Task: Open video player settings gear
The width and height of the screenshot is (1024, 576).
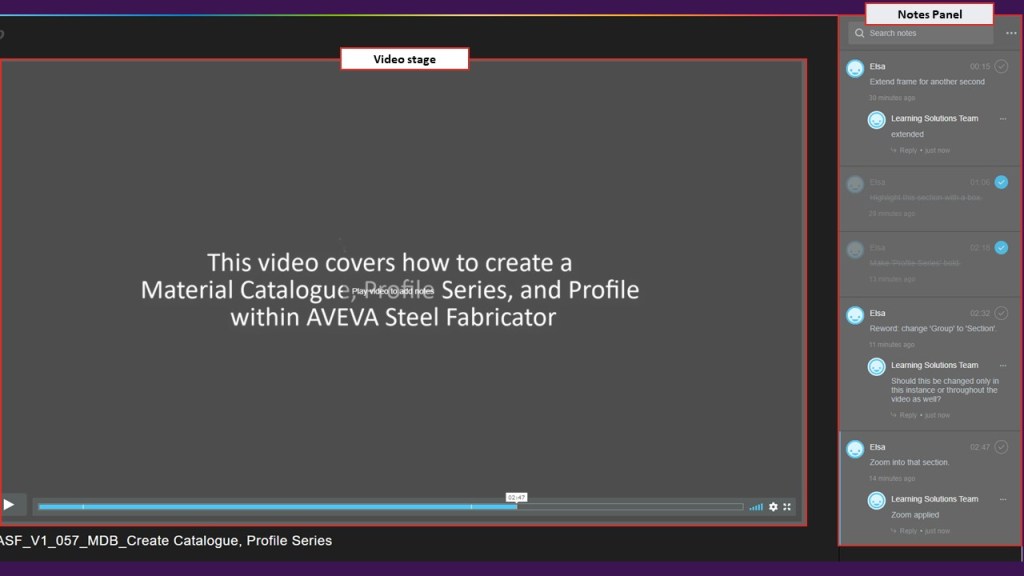Action: click(773, 507)
